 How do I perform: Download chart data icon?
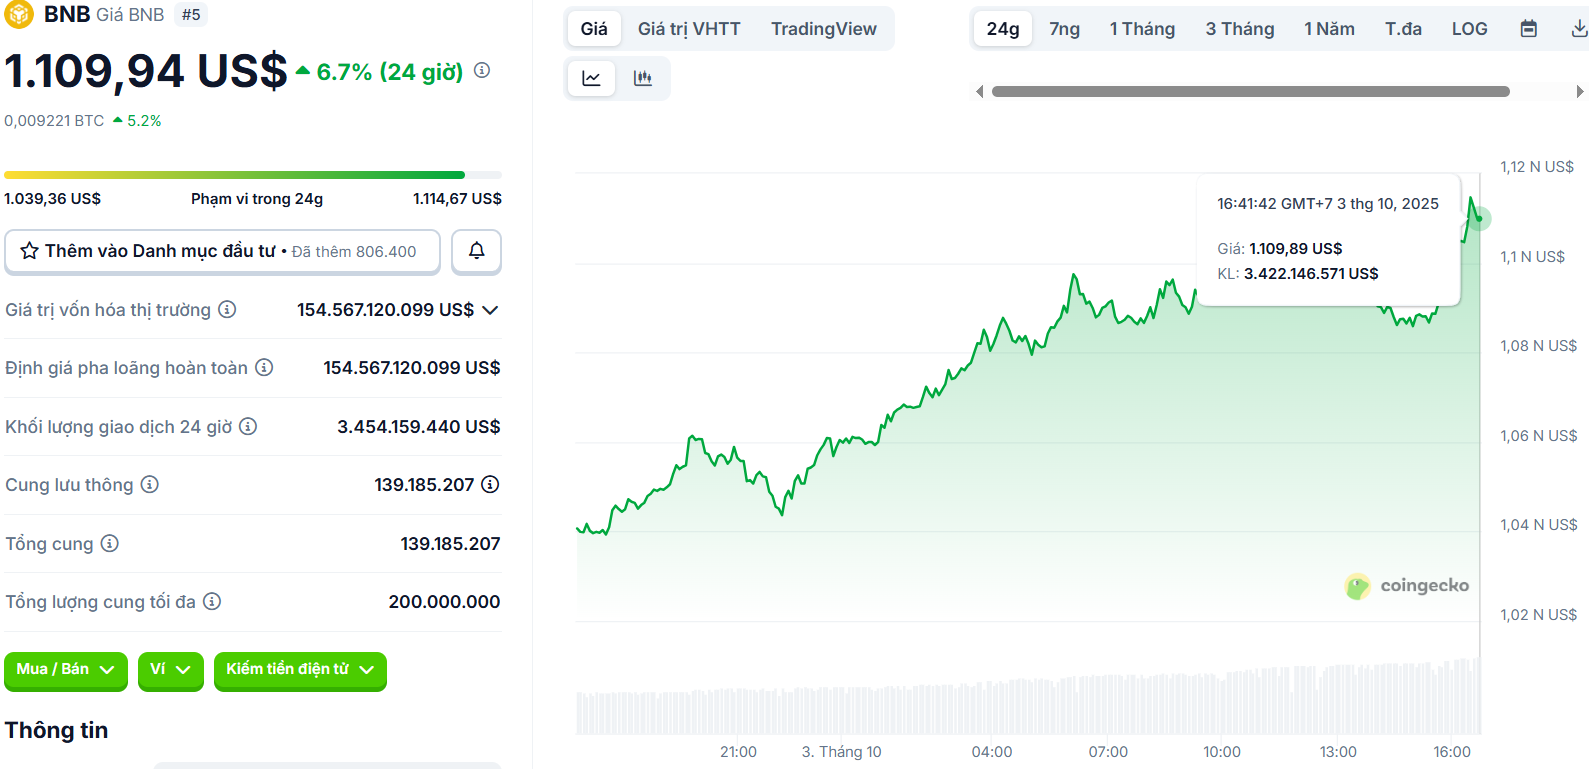[x=1578, y=29]
